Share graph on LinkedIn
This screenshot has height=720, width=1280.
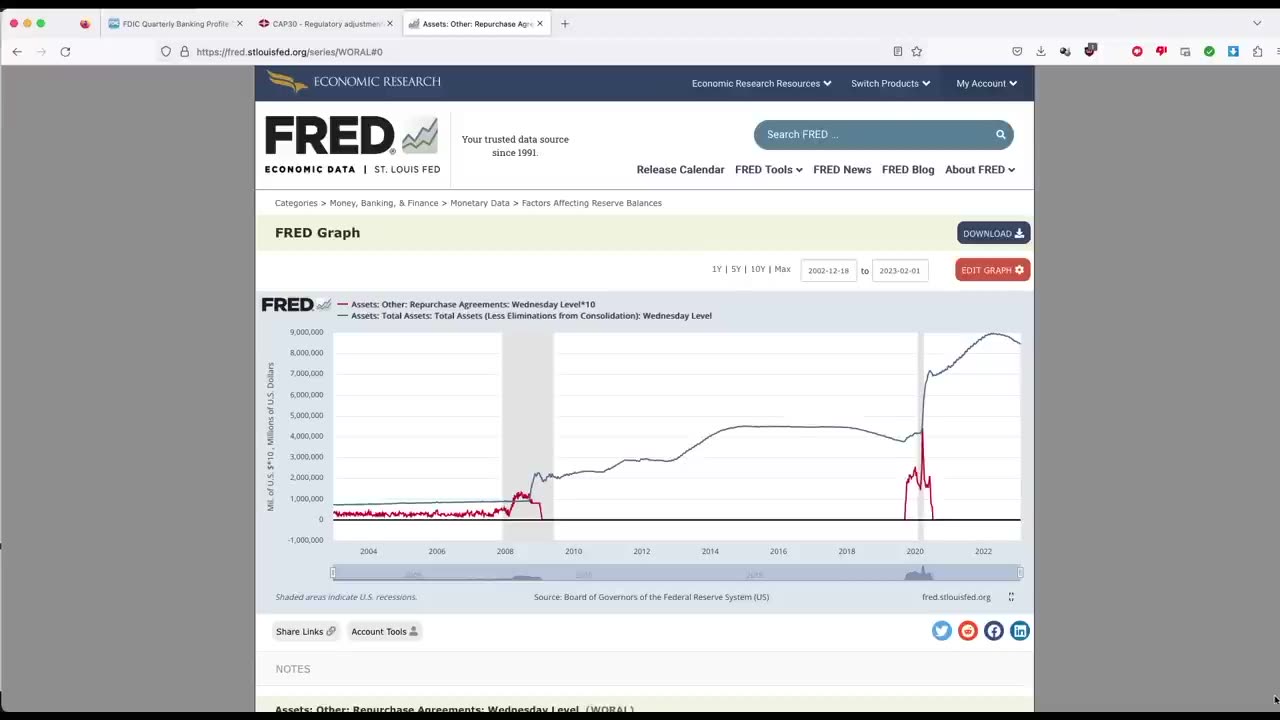pyautogui.click(x=1019, y=631)
